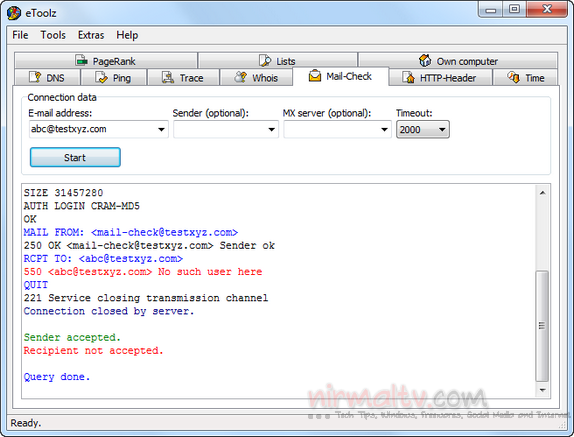Click the output scrollbar up arrow
The height and width of the screenshot is (437, 574).
pyautogui.click(x=543, y=193)
